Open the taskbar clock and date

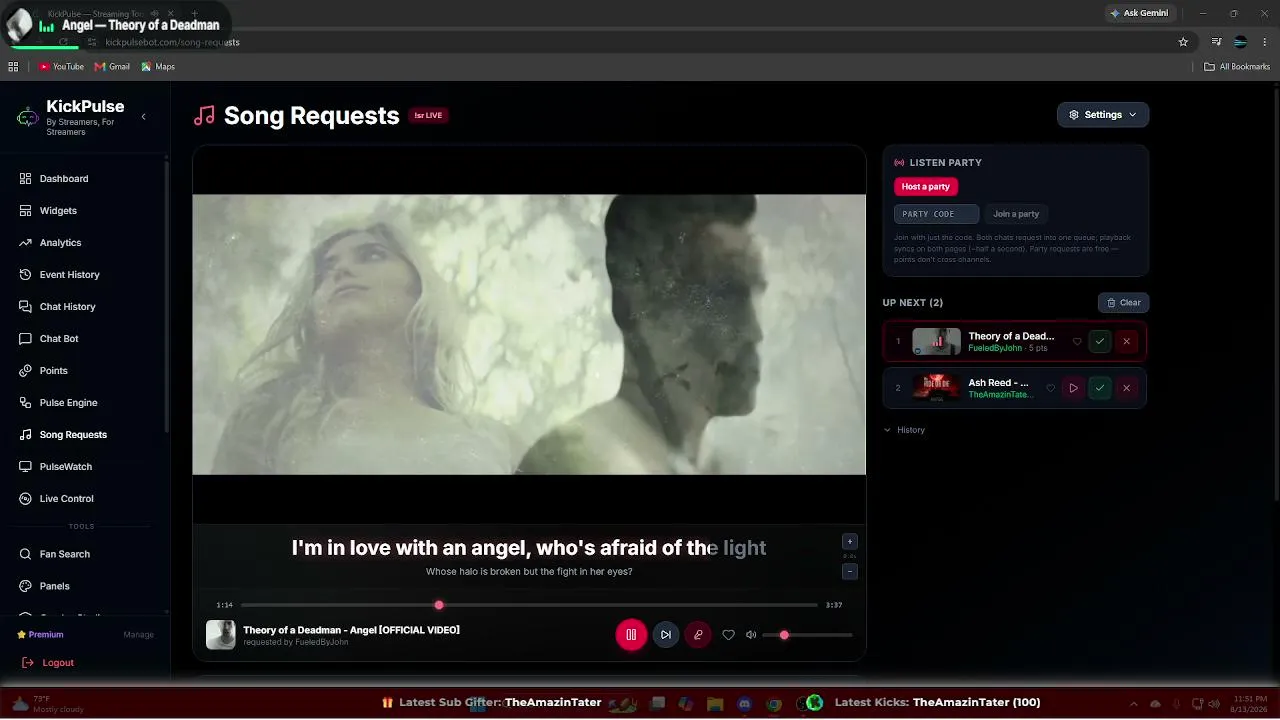(x=1250, y=704)
